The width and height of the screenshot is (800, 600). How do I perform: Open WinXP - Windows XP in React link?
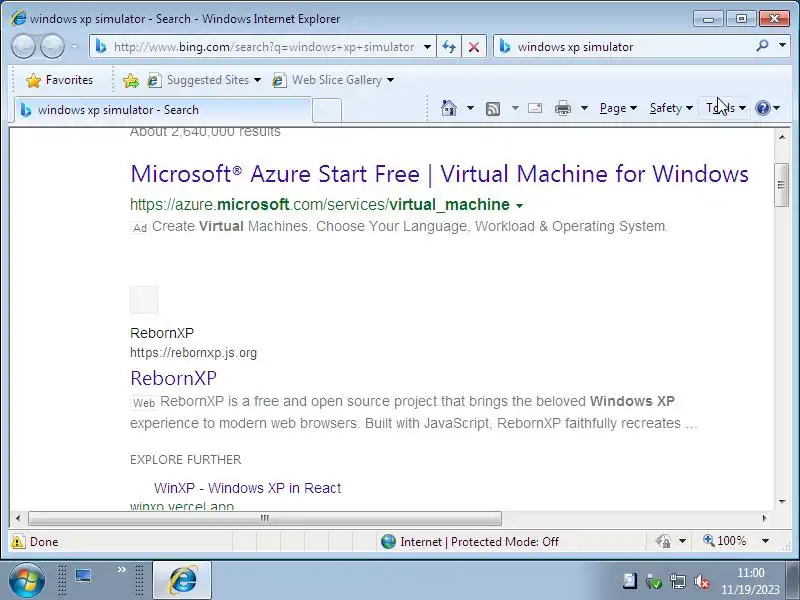pyautogui.click(x=247, y=488)
